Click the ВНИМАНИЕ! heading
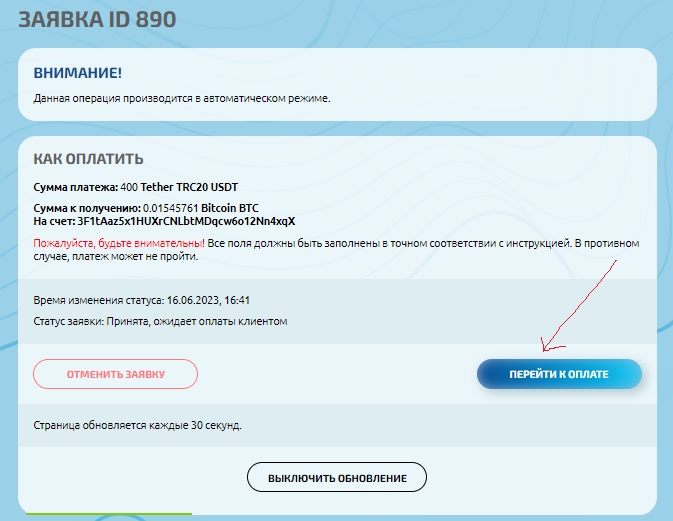The image size is (673, 521). pyautogui.click(x=78, y=73)
